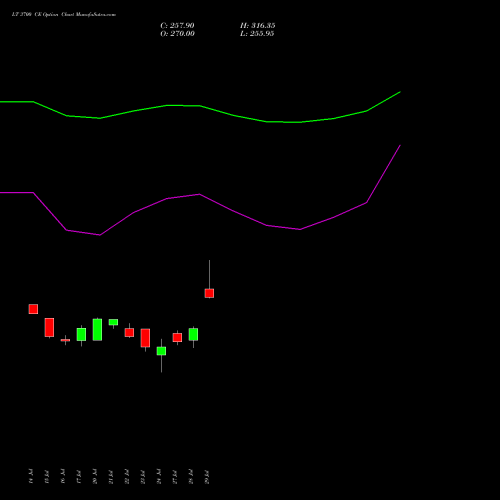Click the tall green candlestick for 20 Jul
This screenshot has width=500, height=500.
tap(97, 329)
